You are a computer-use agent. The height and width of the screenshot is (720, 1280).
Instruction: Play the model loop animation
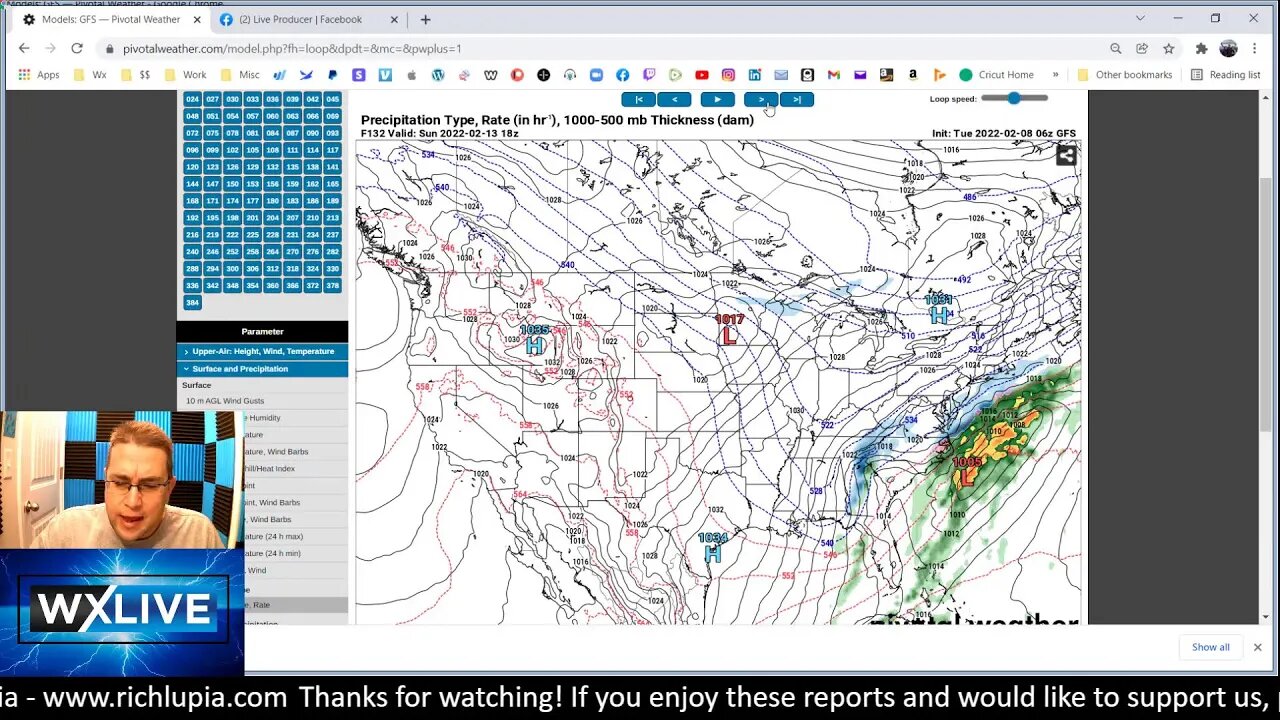(717, 99)
